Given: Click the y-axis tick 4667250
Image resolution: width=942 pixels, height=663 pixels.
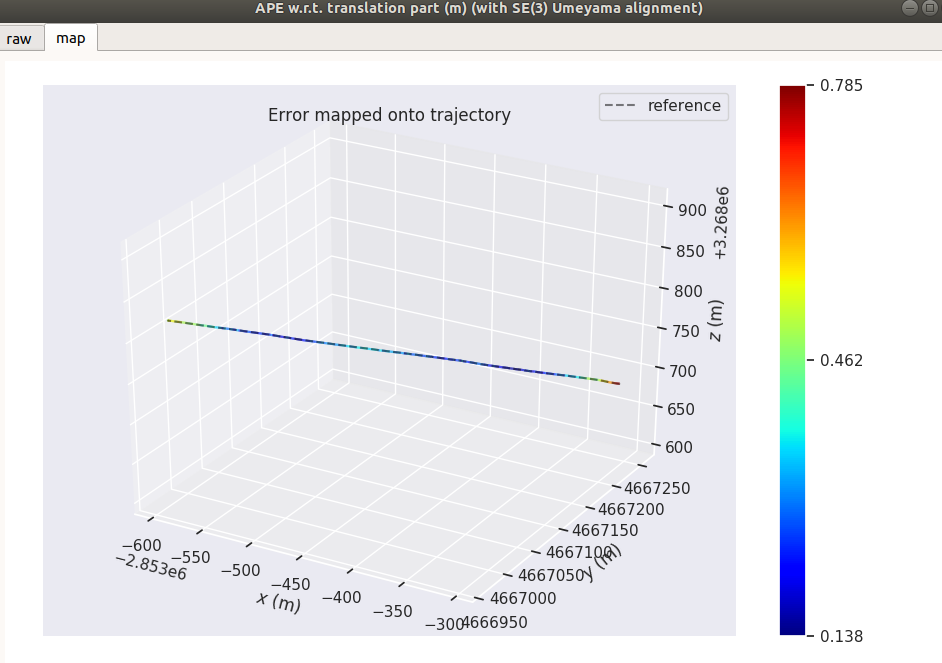Looking at the screenshot, I should [657, 488].
